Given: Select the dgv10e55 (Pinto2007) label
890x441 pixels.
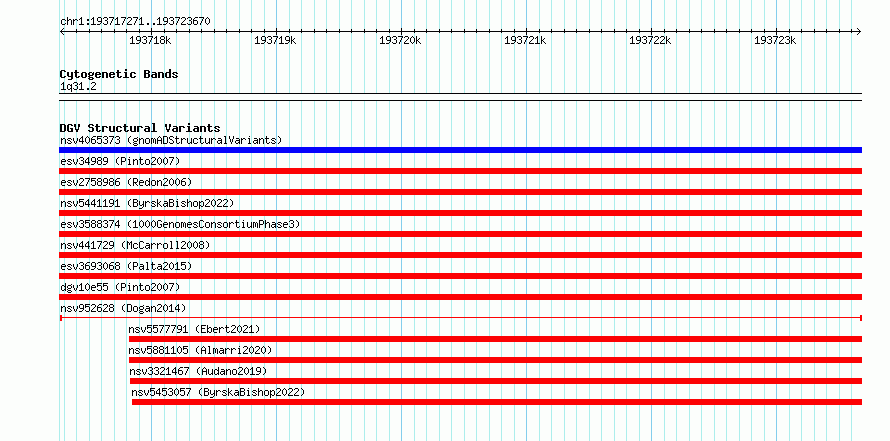Looking at the screenshot, I should (120, 287).
